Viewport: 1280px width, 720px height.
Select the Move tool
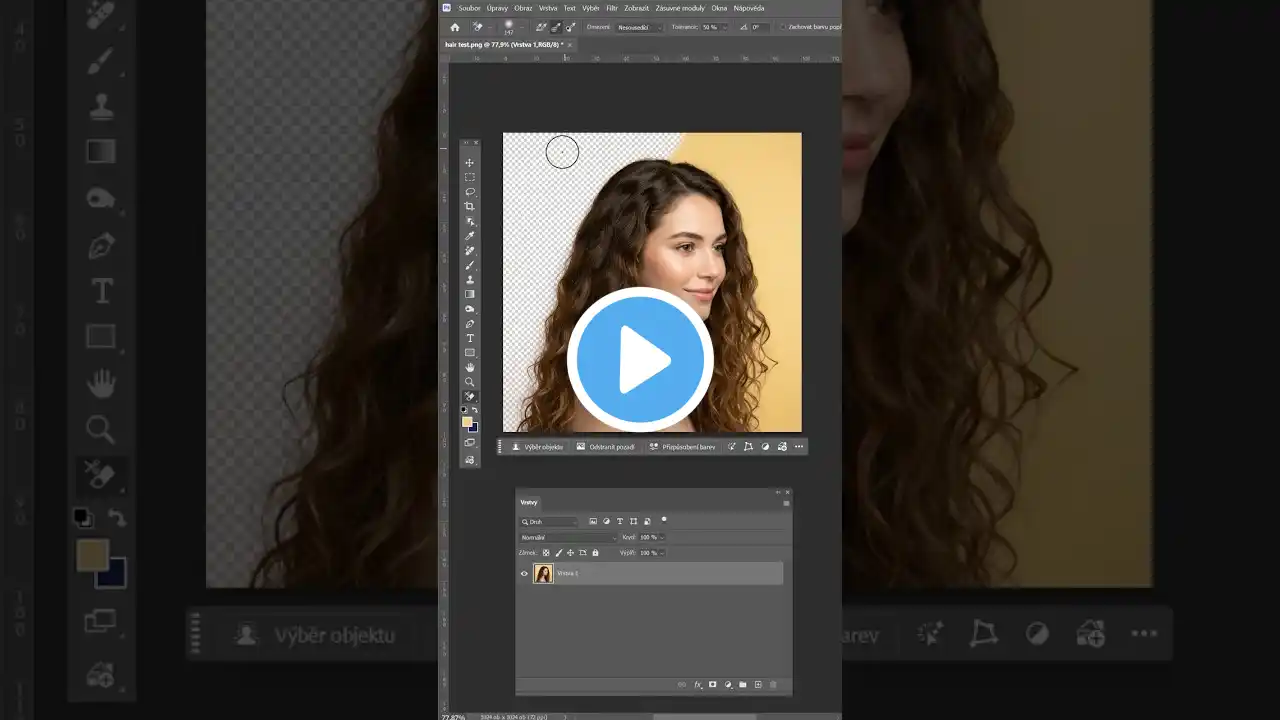click(469, 162)
